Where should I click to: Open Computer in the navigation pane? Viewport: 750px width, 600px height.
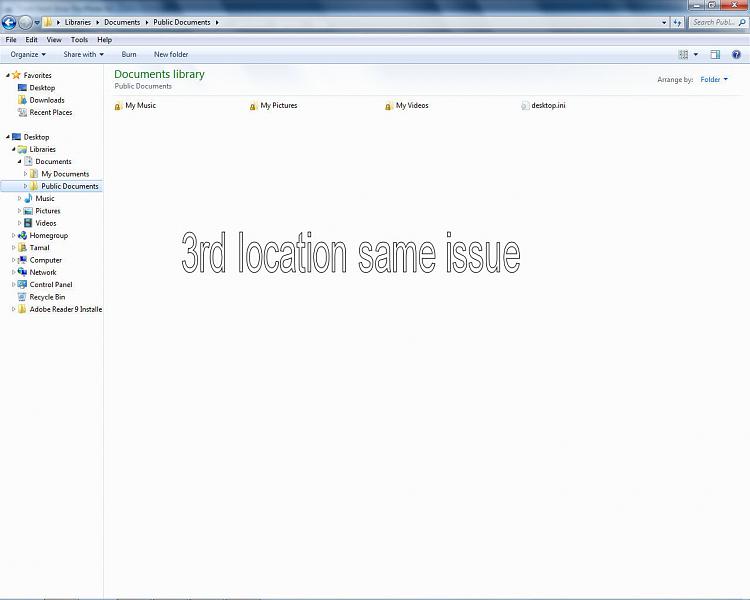tap(40, 260)
